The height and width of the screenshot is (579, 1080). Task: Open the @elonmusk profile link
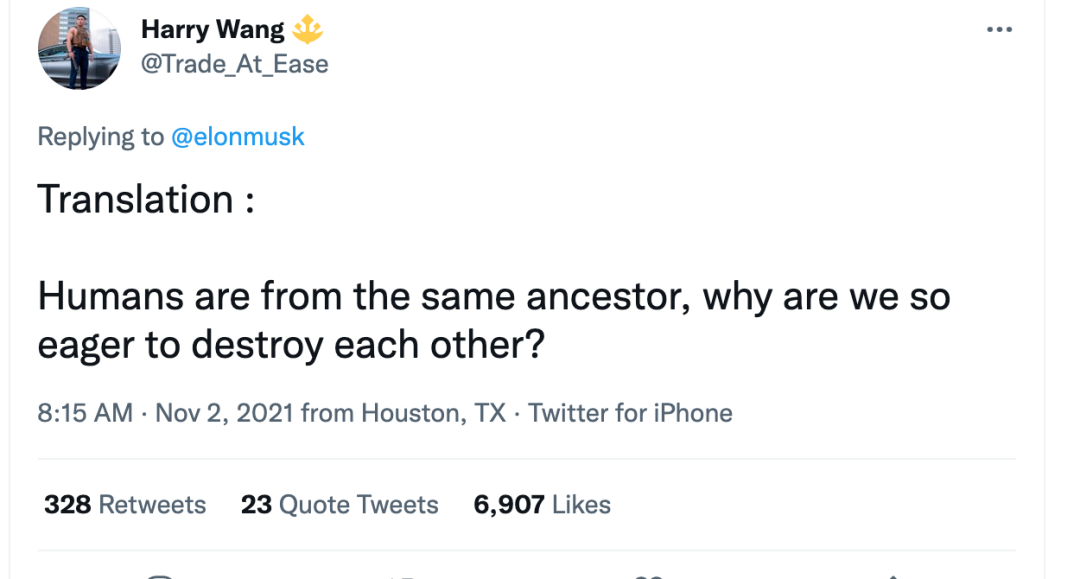(x=238, y=136)
